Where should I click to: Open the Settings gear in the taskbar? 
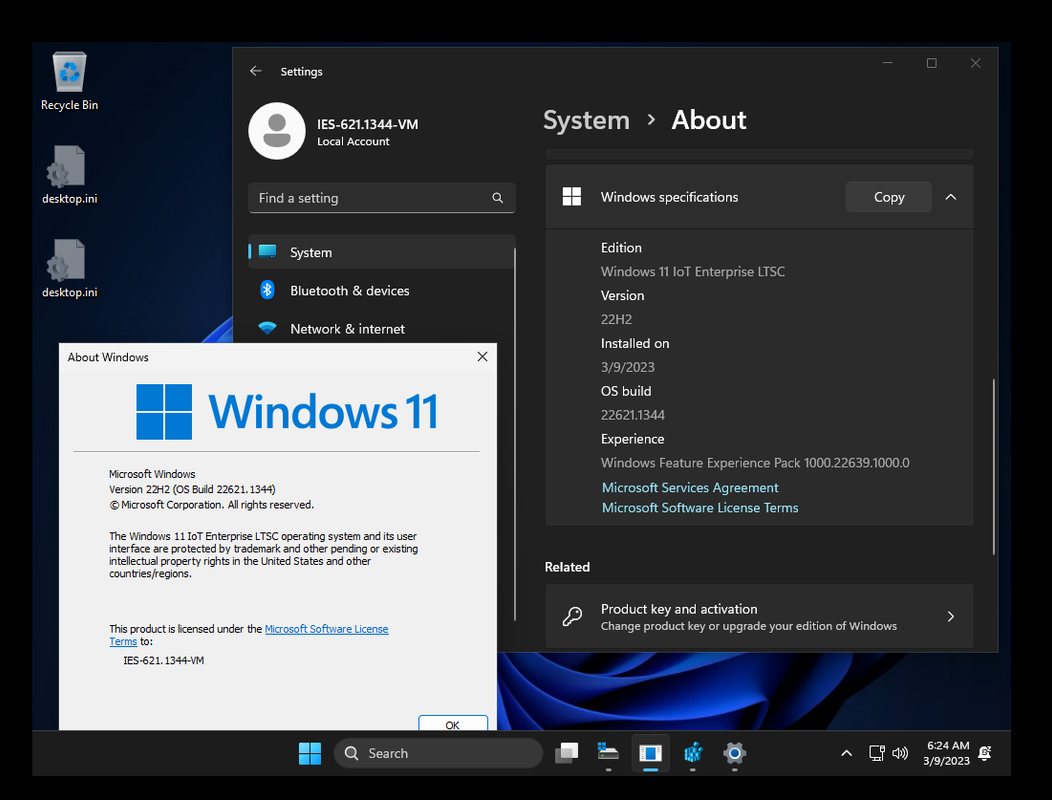coord(735,753)
